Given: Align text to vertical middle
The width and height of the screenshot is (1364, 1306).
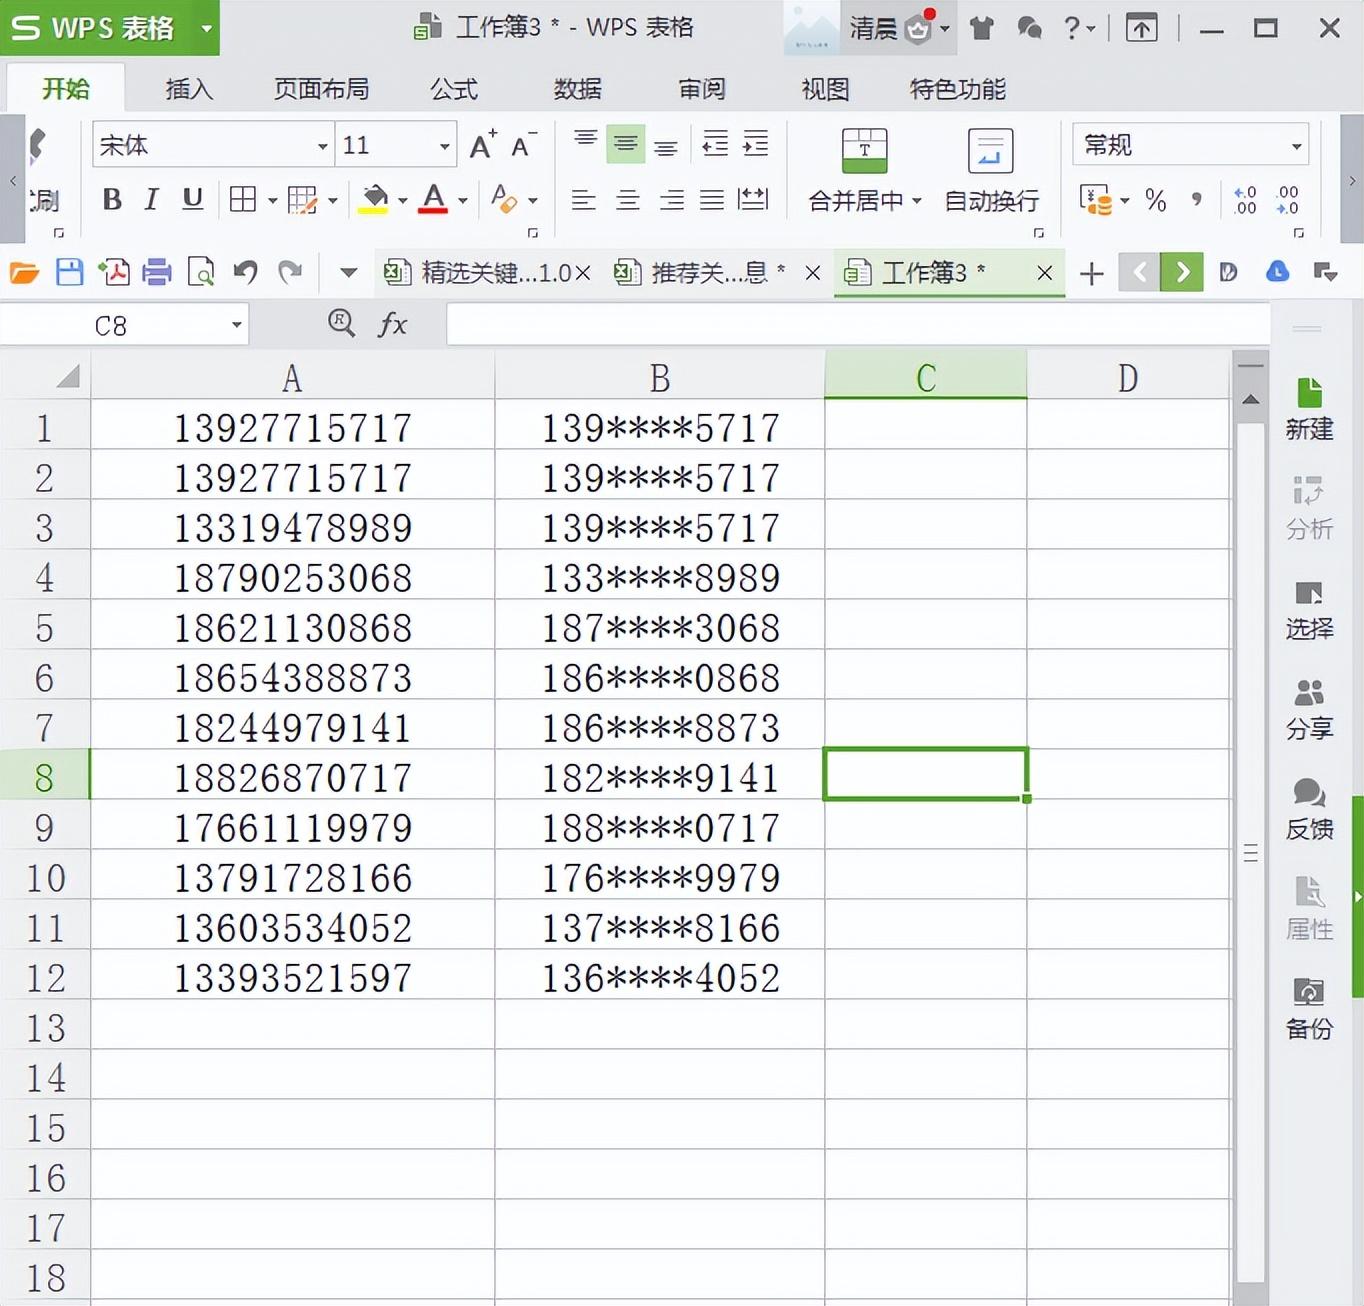Looking at the screenshot, I should (x=626, y=144).
